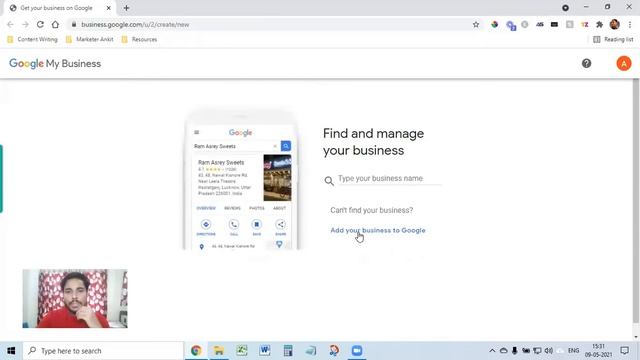Screen dimensions: 640x360
Task: Open the Reading list
Action: pyautogui.click(x=613, y=39)
